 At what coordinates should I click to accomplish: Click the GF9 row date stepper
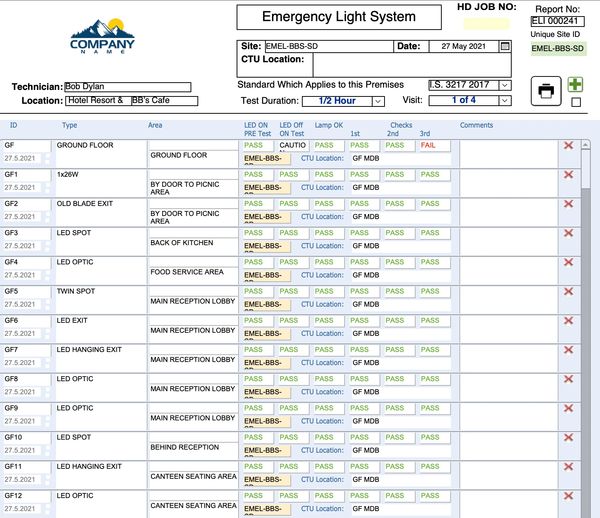47,421
